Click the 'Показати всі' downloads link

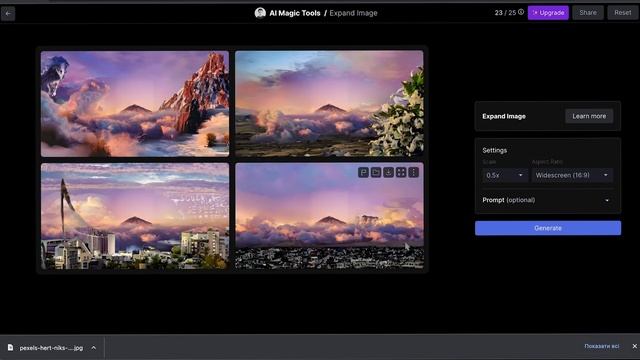tap(602, 346)
